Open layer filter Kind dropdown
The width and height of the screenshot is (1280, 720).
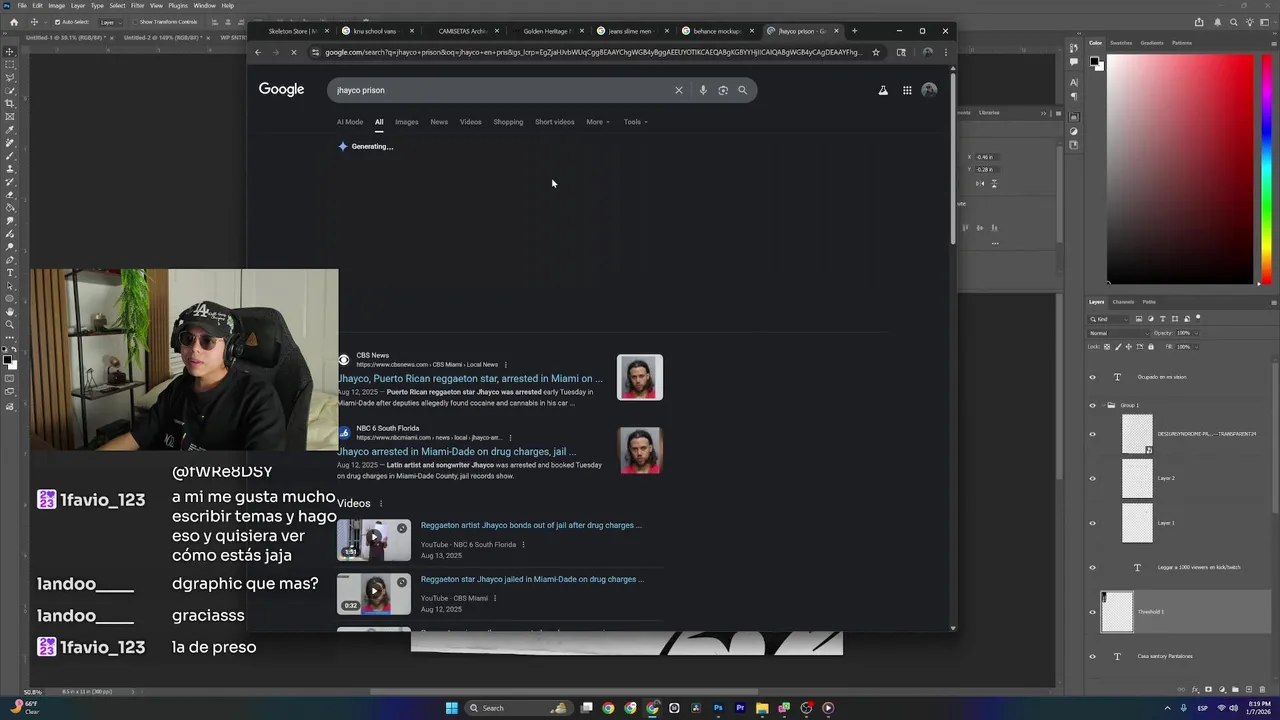pyautogui.click(x=1108, y=319)
